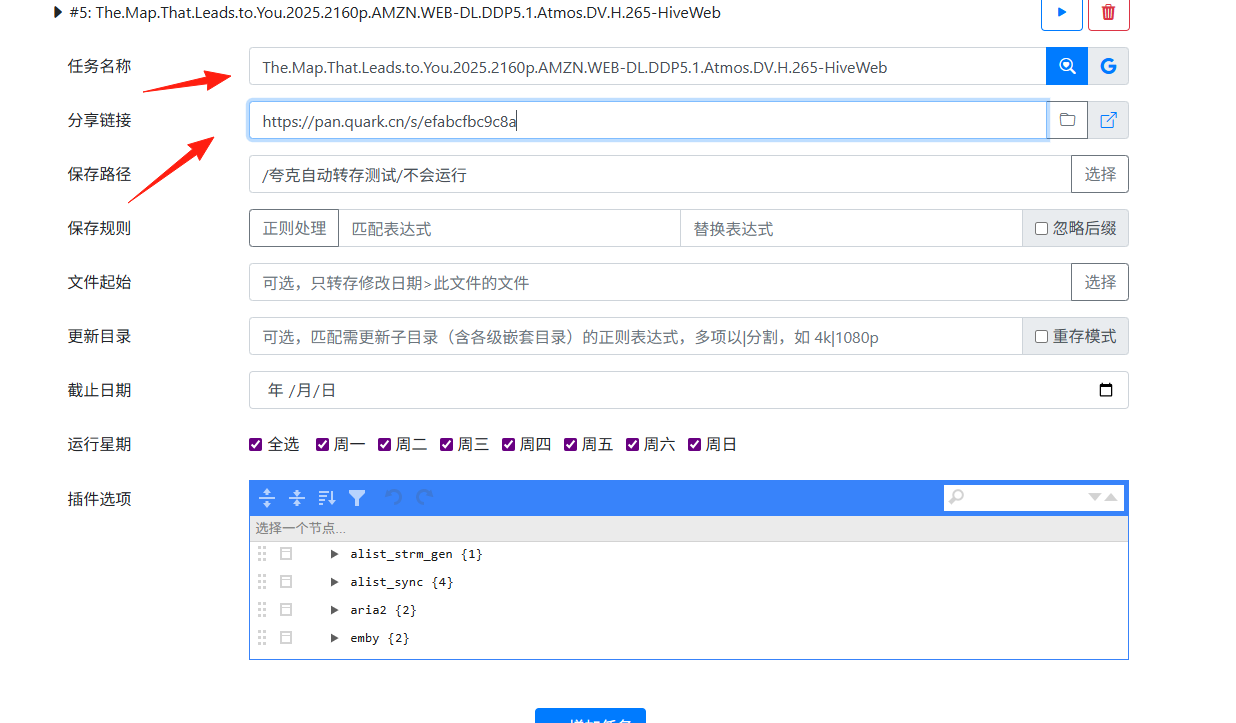Viewport: 1236px width, 723px height.
Task: Sort the plugin editor contents
Action: coord(327,497)
